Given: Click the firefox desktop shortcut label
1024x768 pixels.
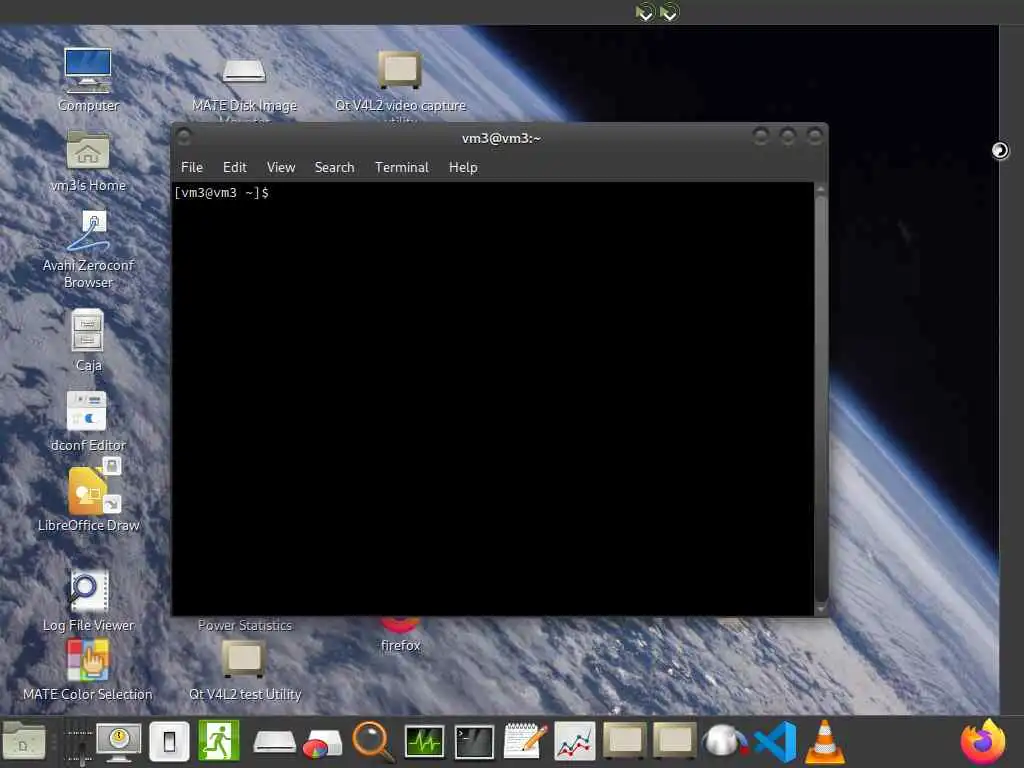Looking at the screenshot, I should [x=400, y=645].
